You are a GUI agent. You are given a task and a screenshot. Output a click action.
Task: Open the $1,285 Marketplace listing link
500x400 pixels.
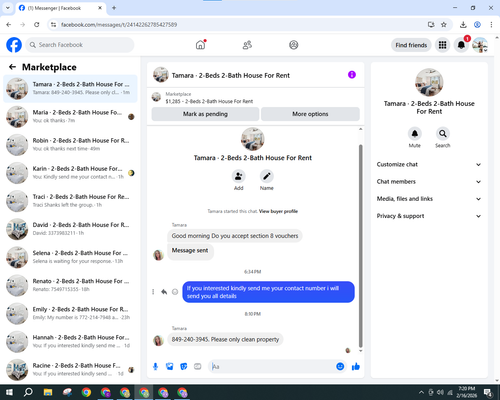(x=209, y=101)
